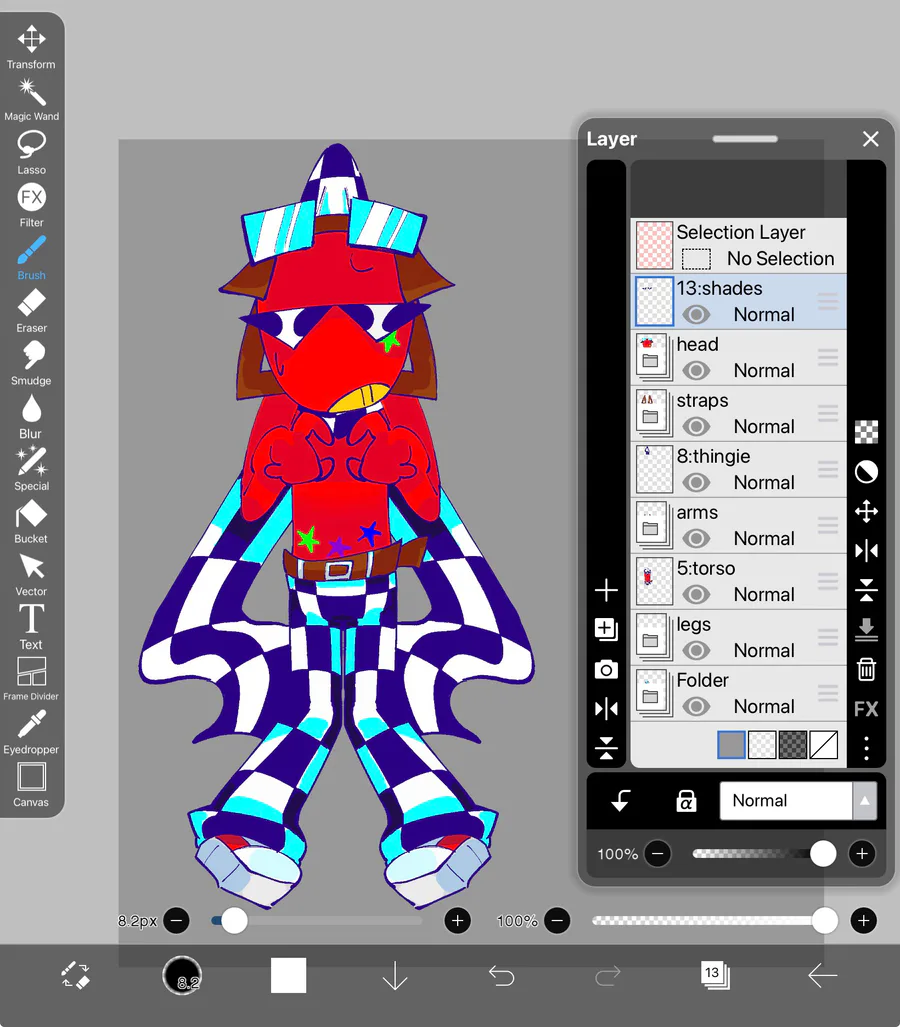Select the Text tool

[x=31, y=627]
